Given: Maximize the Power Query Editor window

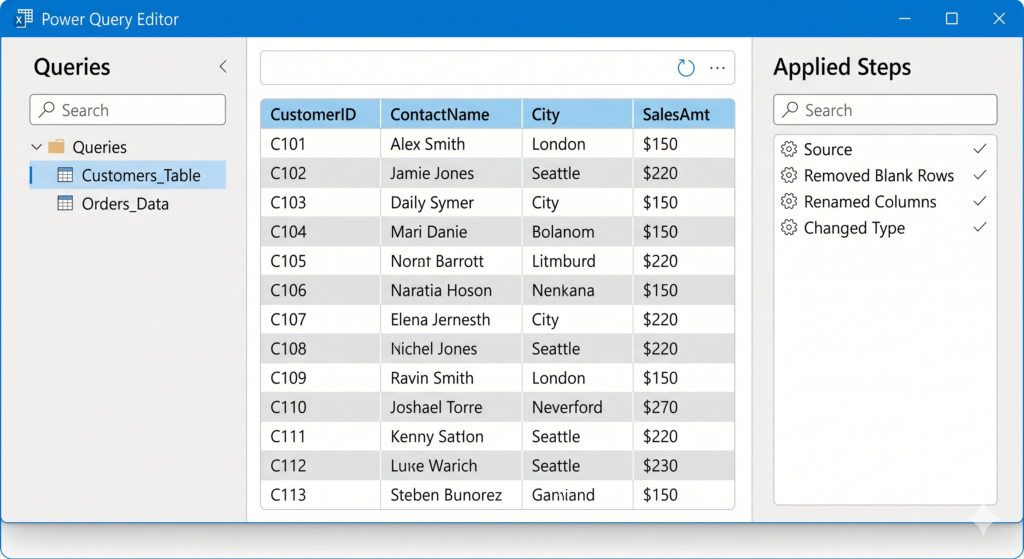Looking at the screenshot, I should point(952,18).
